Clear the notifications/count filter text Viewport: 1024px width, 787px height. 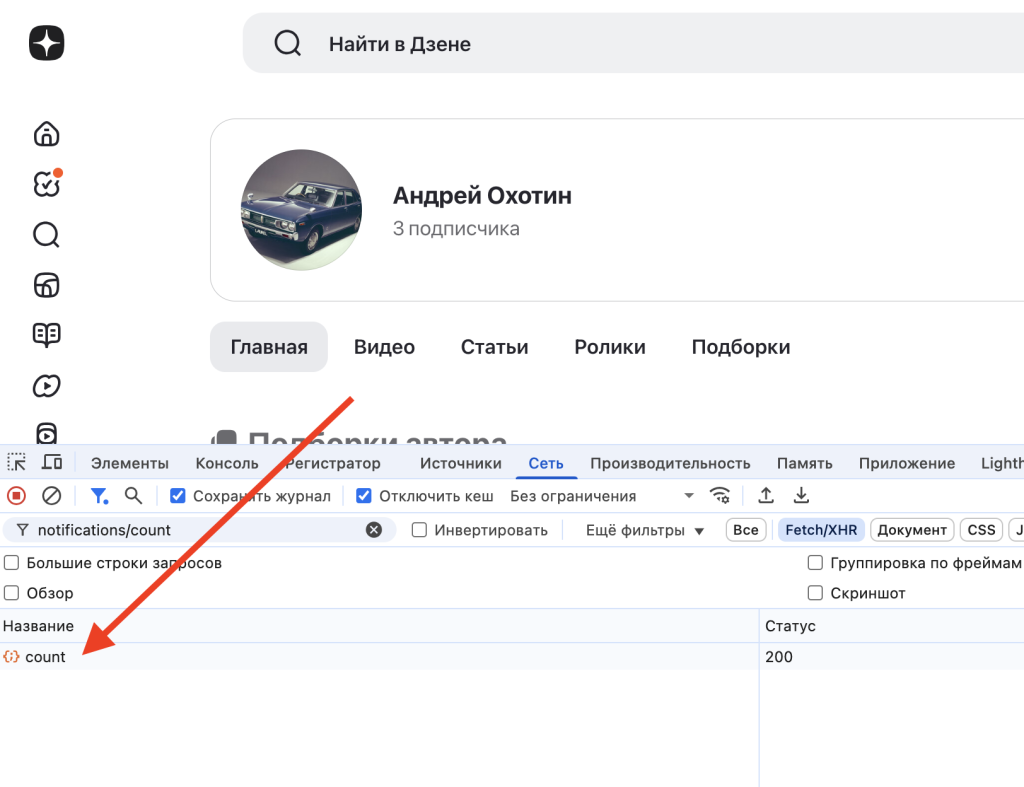point(374,530)
